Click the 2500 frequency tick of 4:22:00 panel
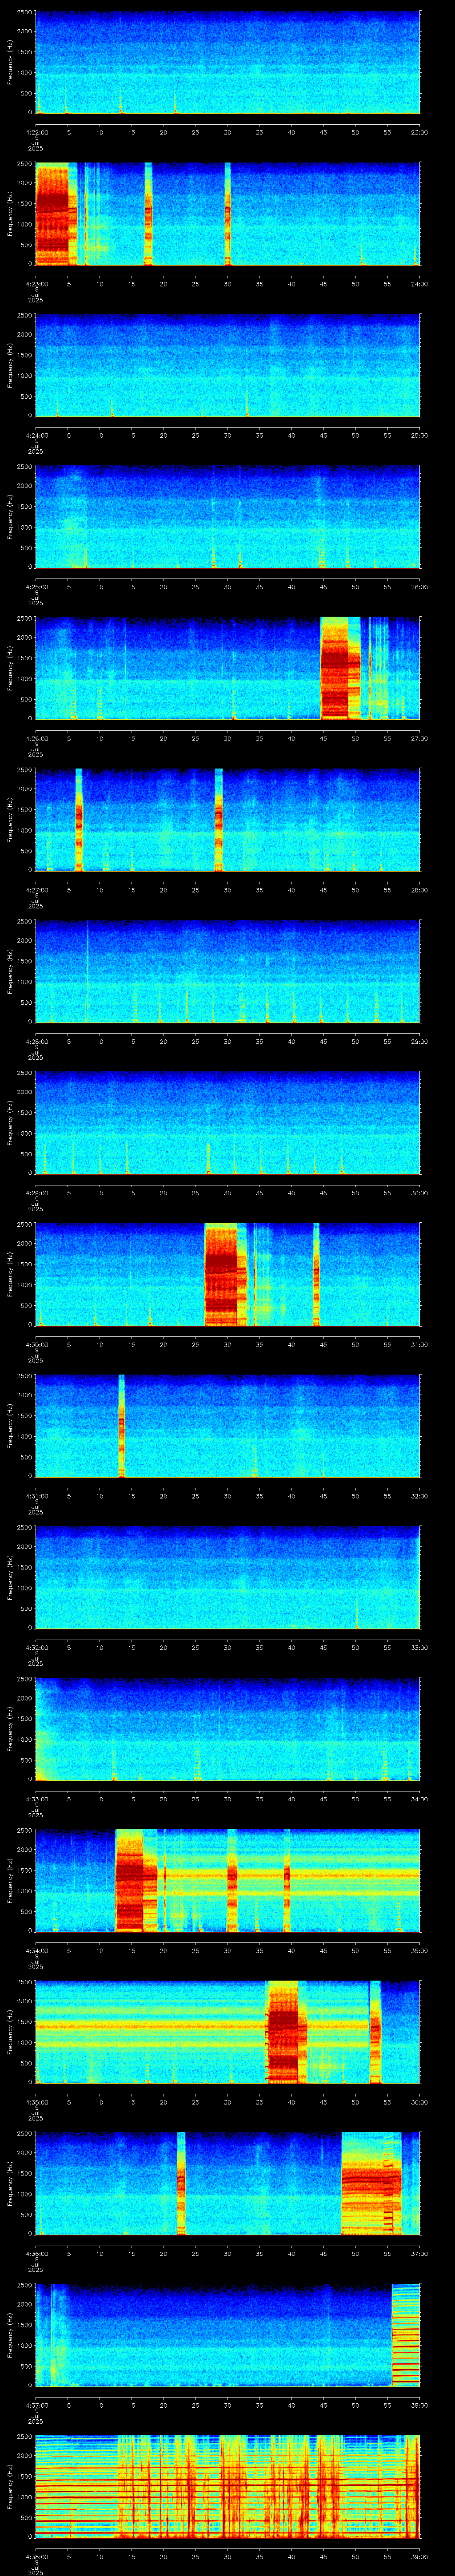This screenshot has height=2576, width=455. [x=25, y=13]
